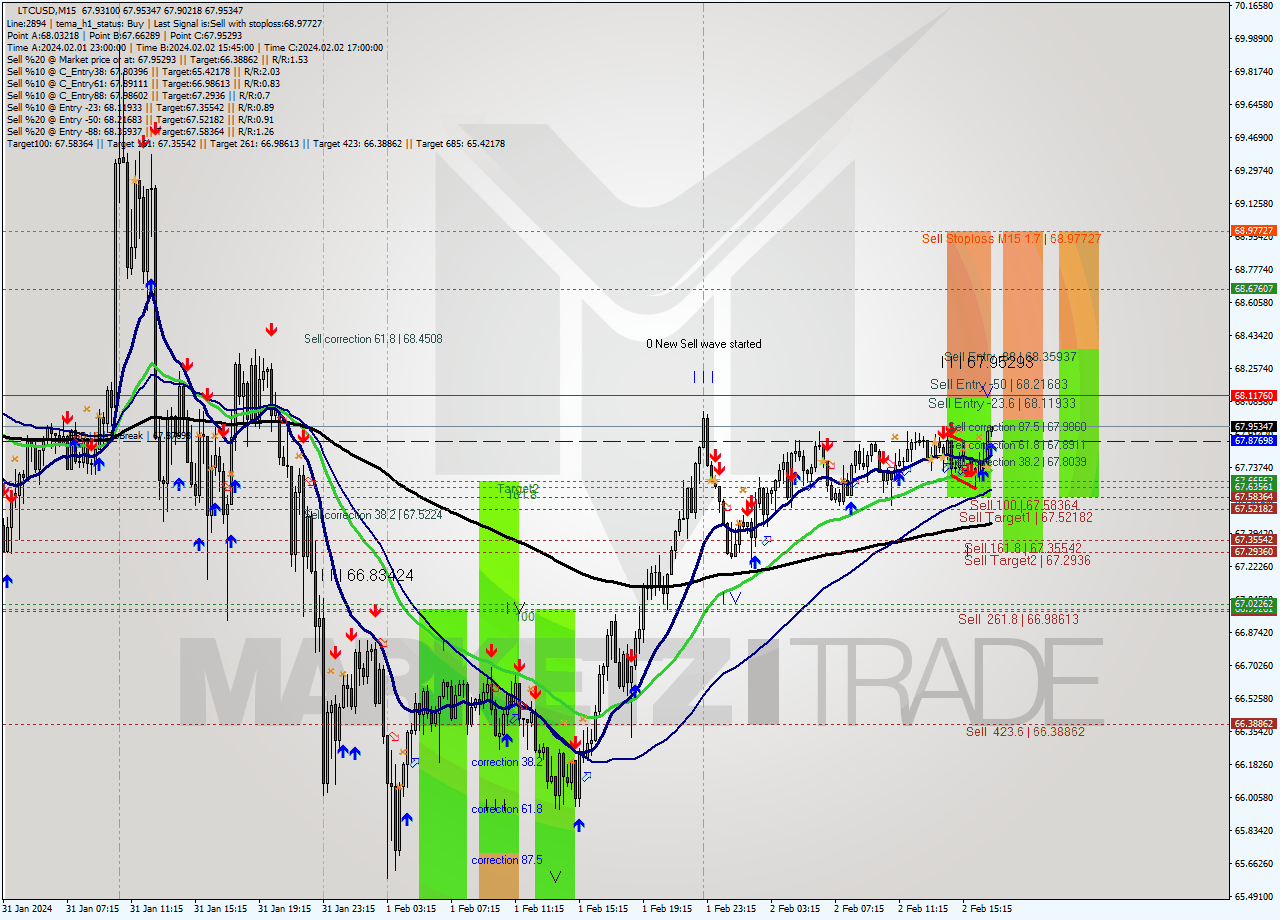This screenshot has width=1280, height=920.
Task: Click the blue 67.87698 price tag on axis
Action: (x=1254, y=440)
